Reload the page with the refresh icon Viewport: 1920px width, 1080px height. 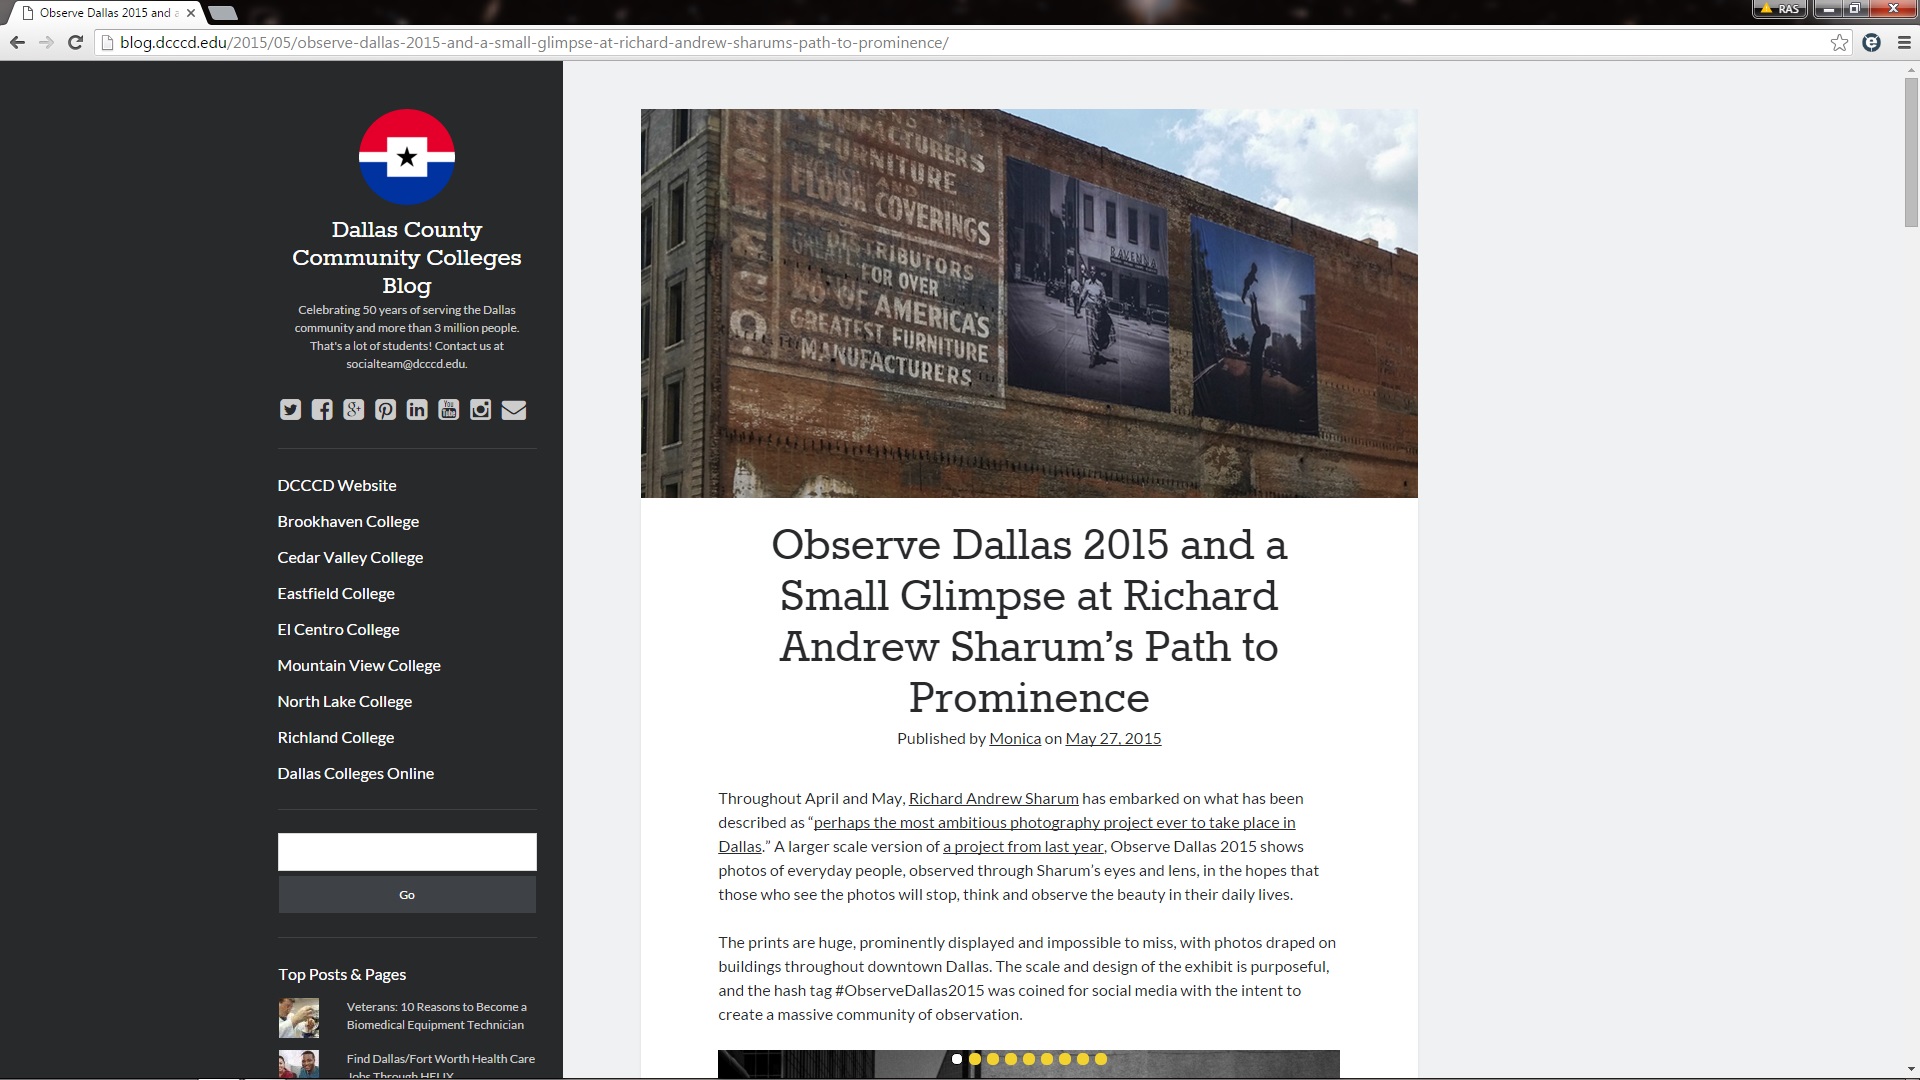coord(75,42)
